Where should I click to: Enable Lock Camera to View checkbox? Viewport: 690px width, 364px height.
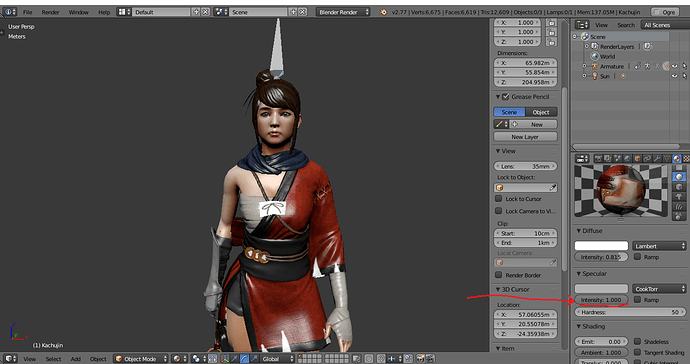click(499, 211)
